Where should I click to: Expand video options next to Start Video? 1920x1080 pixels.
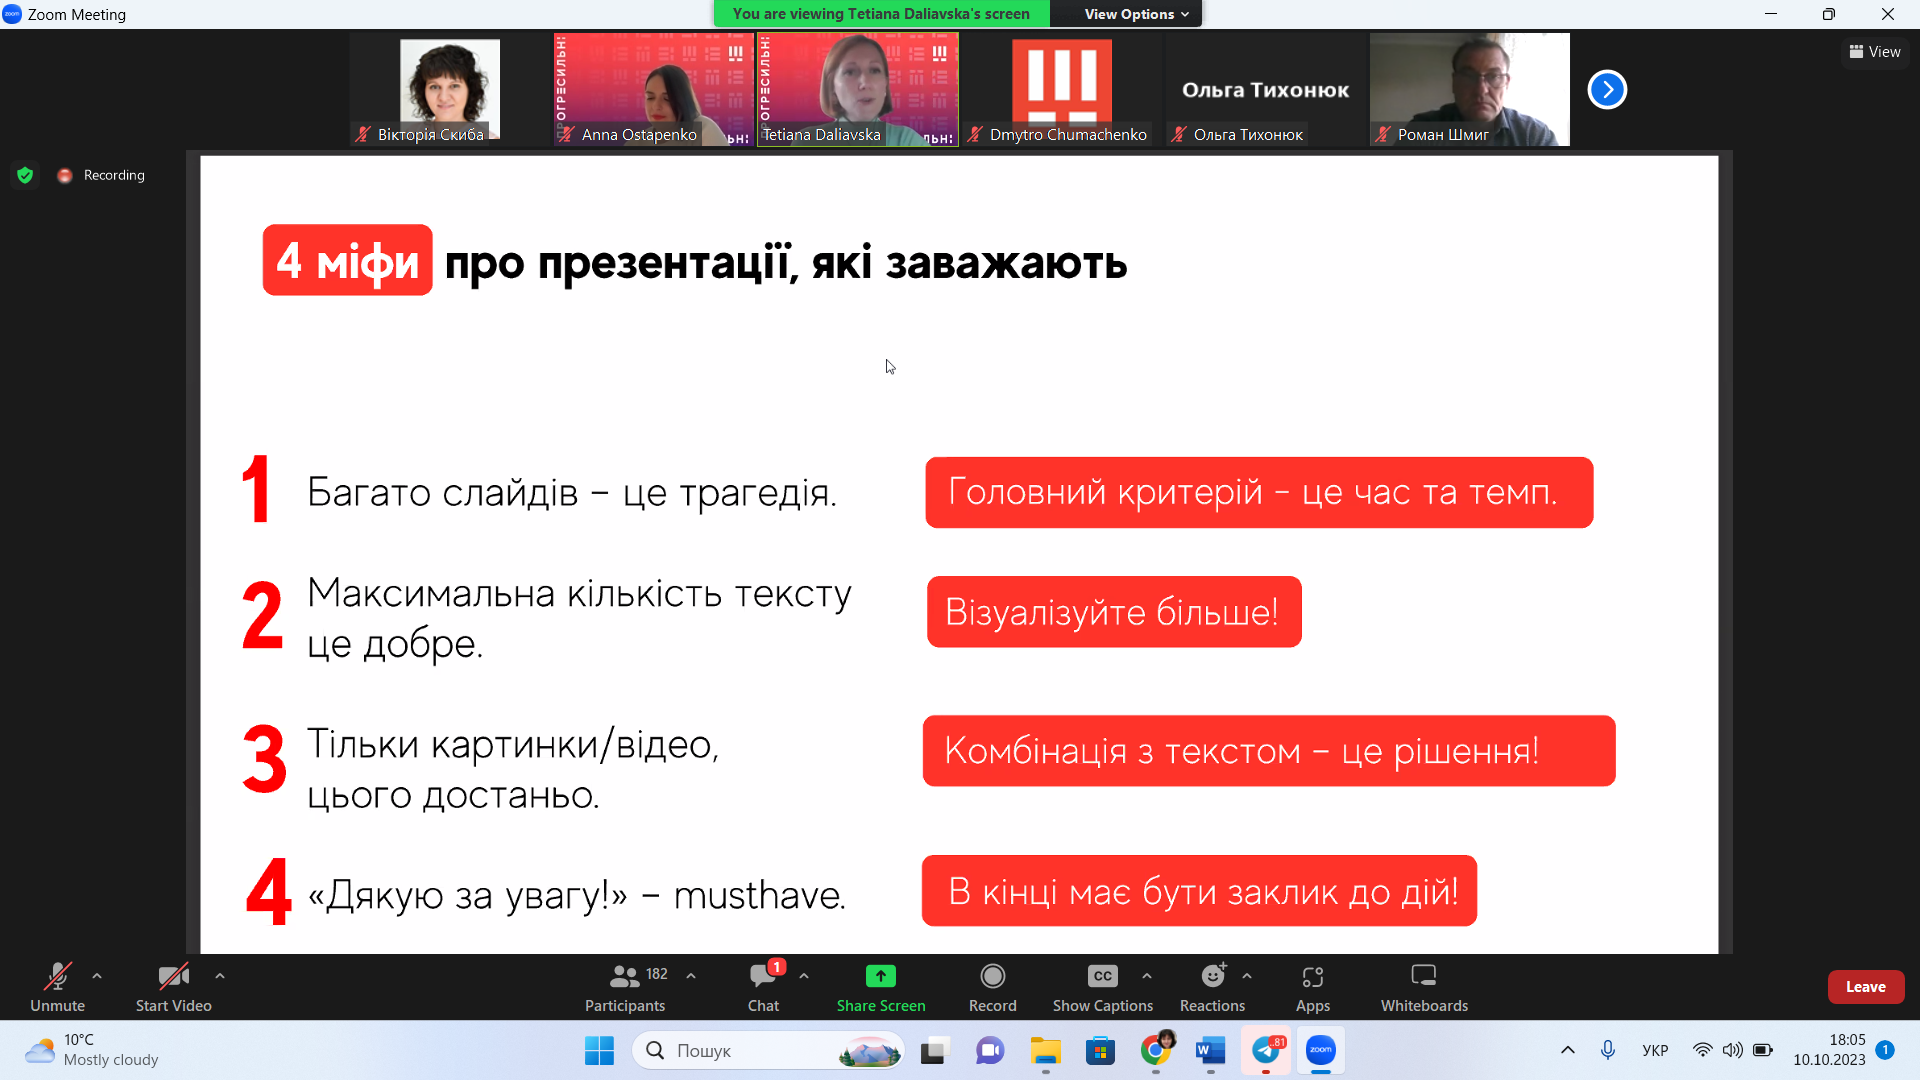(x=219, y=976)
